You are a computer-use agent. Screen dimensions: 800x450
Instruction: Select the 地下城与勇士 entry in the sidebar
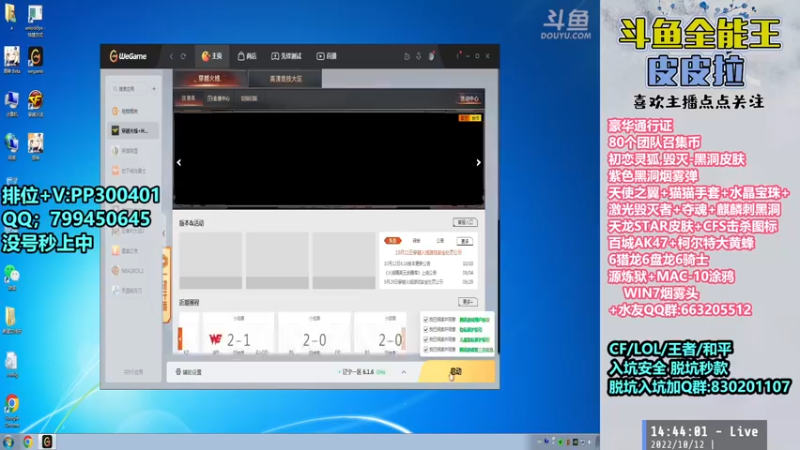(133, 170)
